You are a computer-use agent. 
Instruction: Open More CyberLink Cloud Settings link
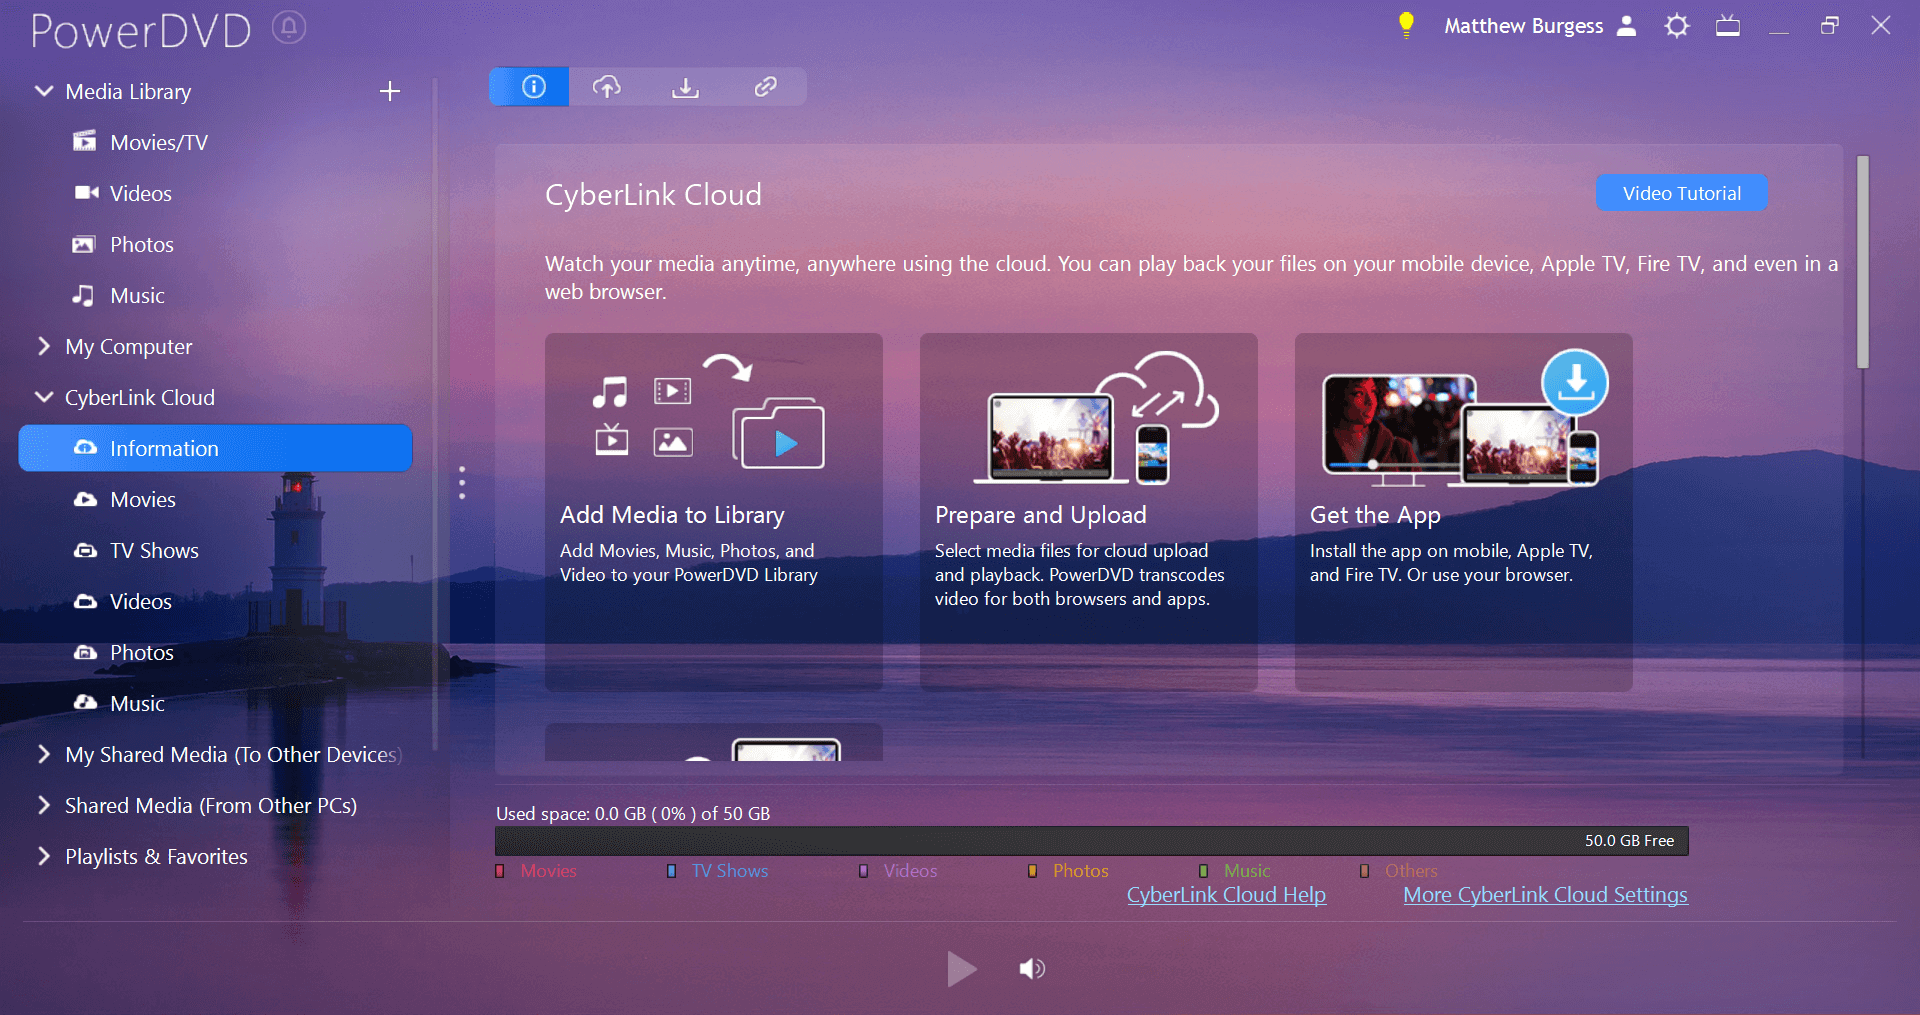pyautogui.click(x=1545, y=895)
